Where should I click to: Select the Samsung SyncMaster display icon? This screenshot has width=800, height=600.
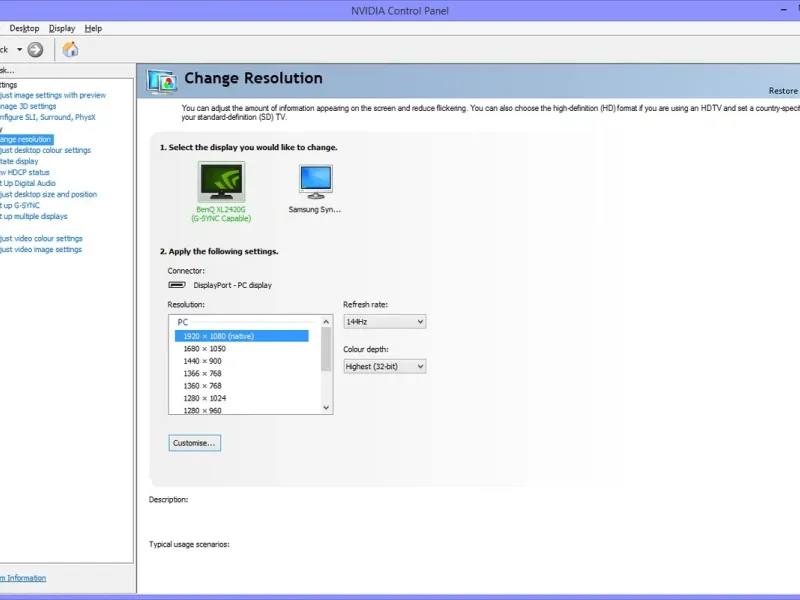tap(316, 182)
